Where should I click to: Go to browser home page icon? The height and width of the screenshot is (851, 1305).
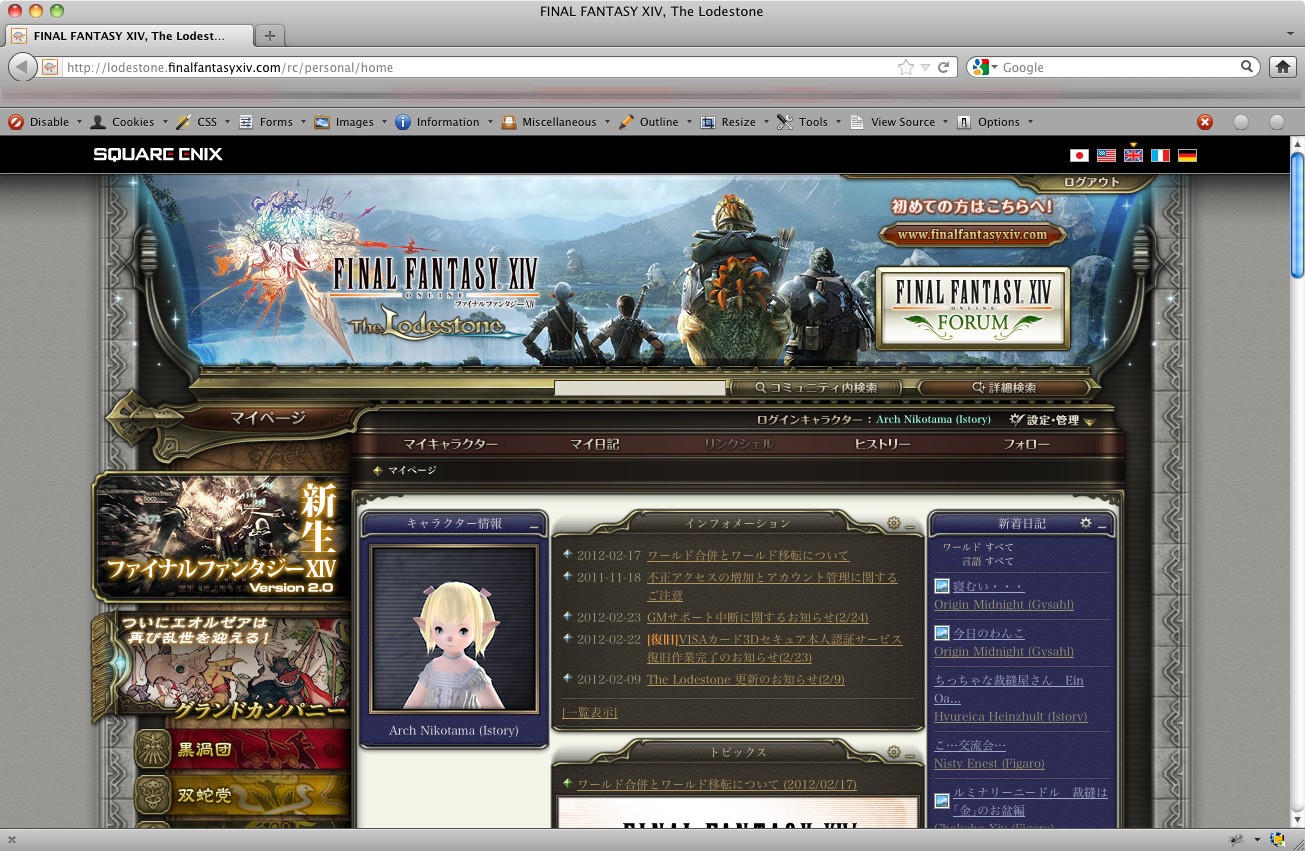tap(1282, 67)
